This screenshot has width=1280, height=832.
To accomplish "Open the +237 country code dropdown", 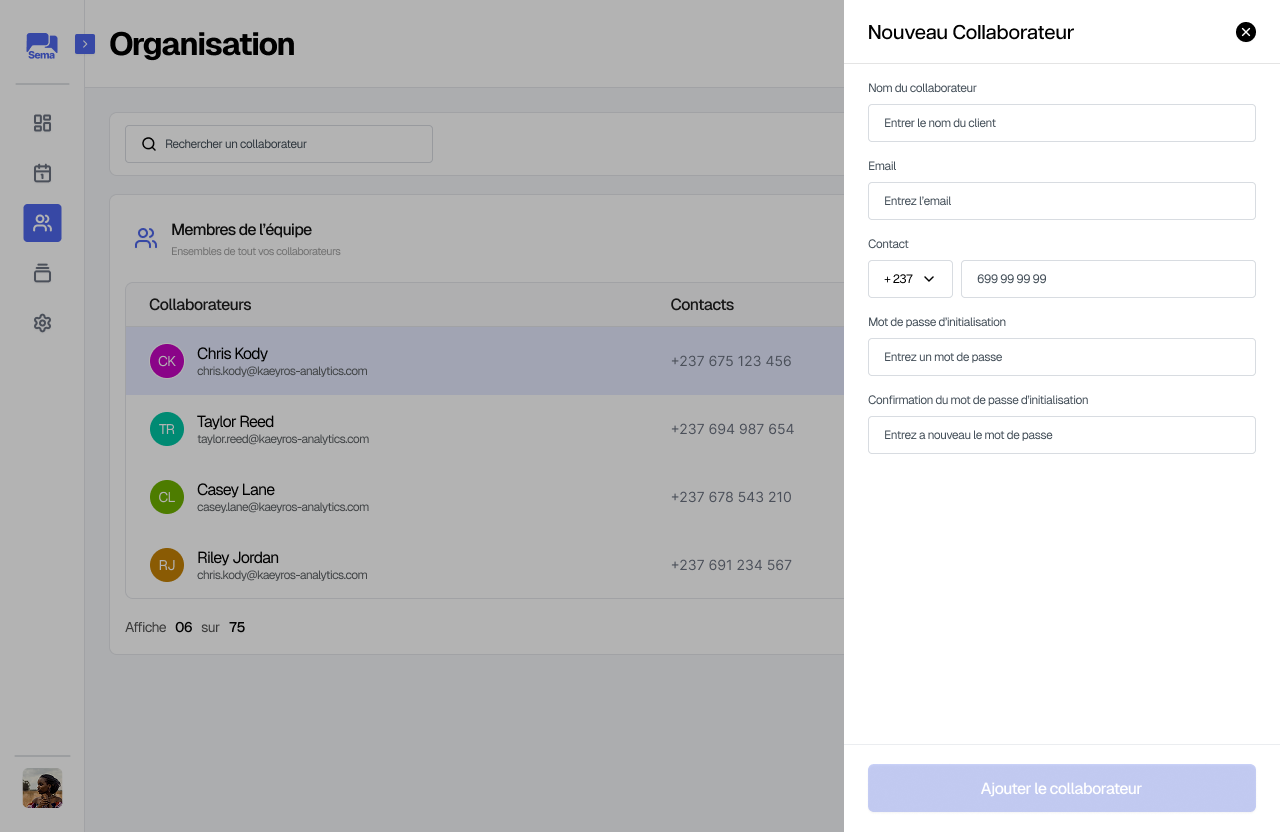I will pyautogui.click(x=910, y=279).
